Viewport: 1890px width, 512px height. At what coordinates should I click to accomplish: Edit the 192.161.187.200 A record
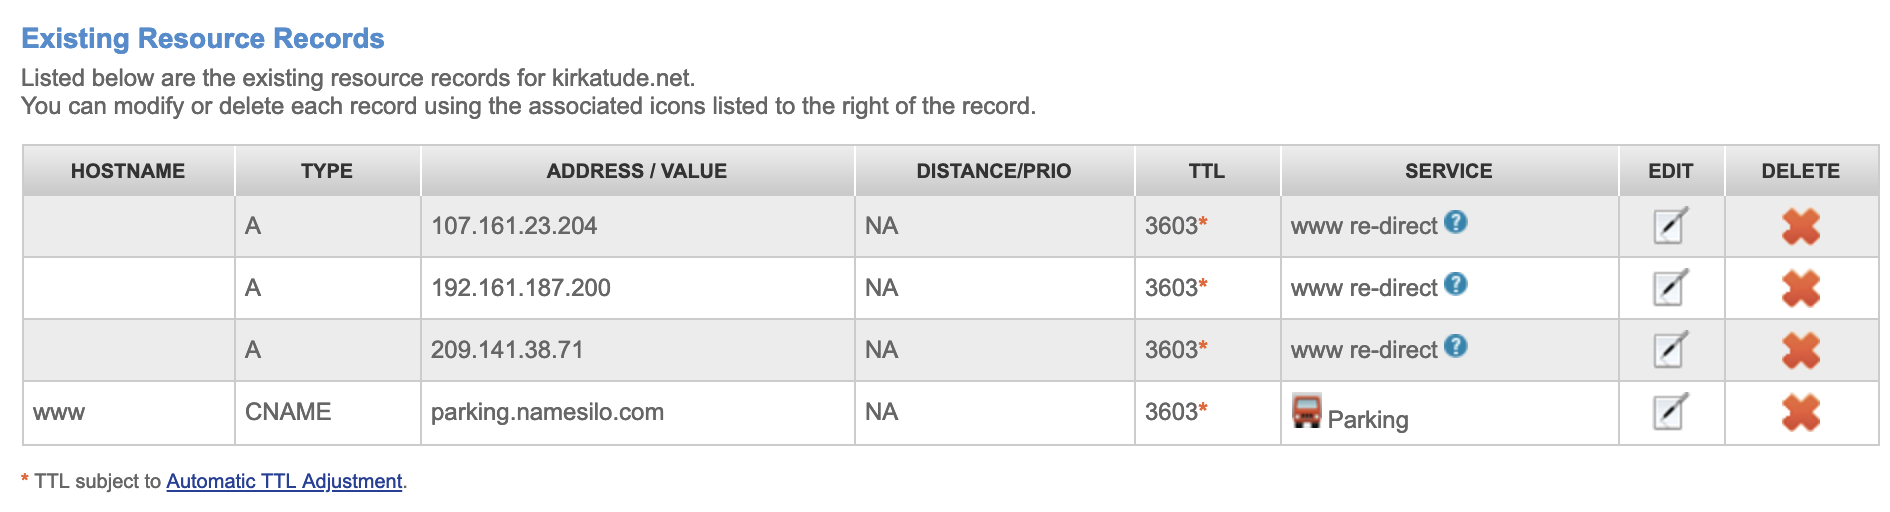pyautogui.click(x=1670, y=288)
